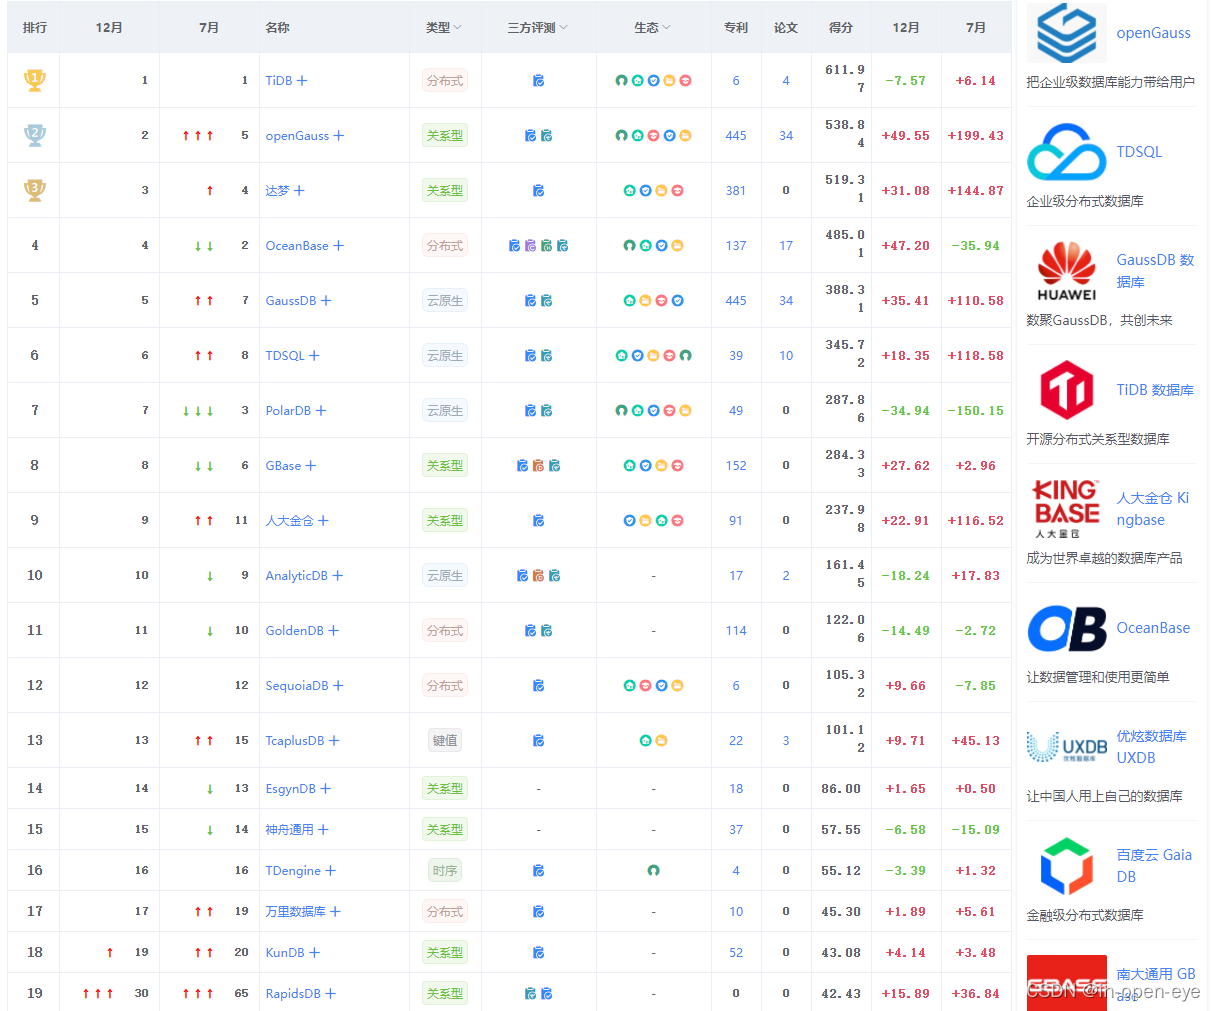
Task: Open the RapidsDB link
Action: point(293,994)
